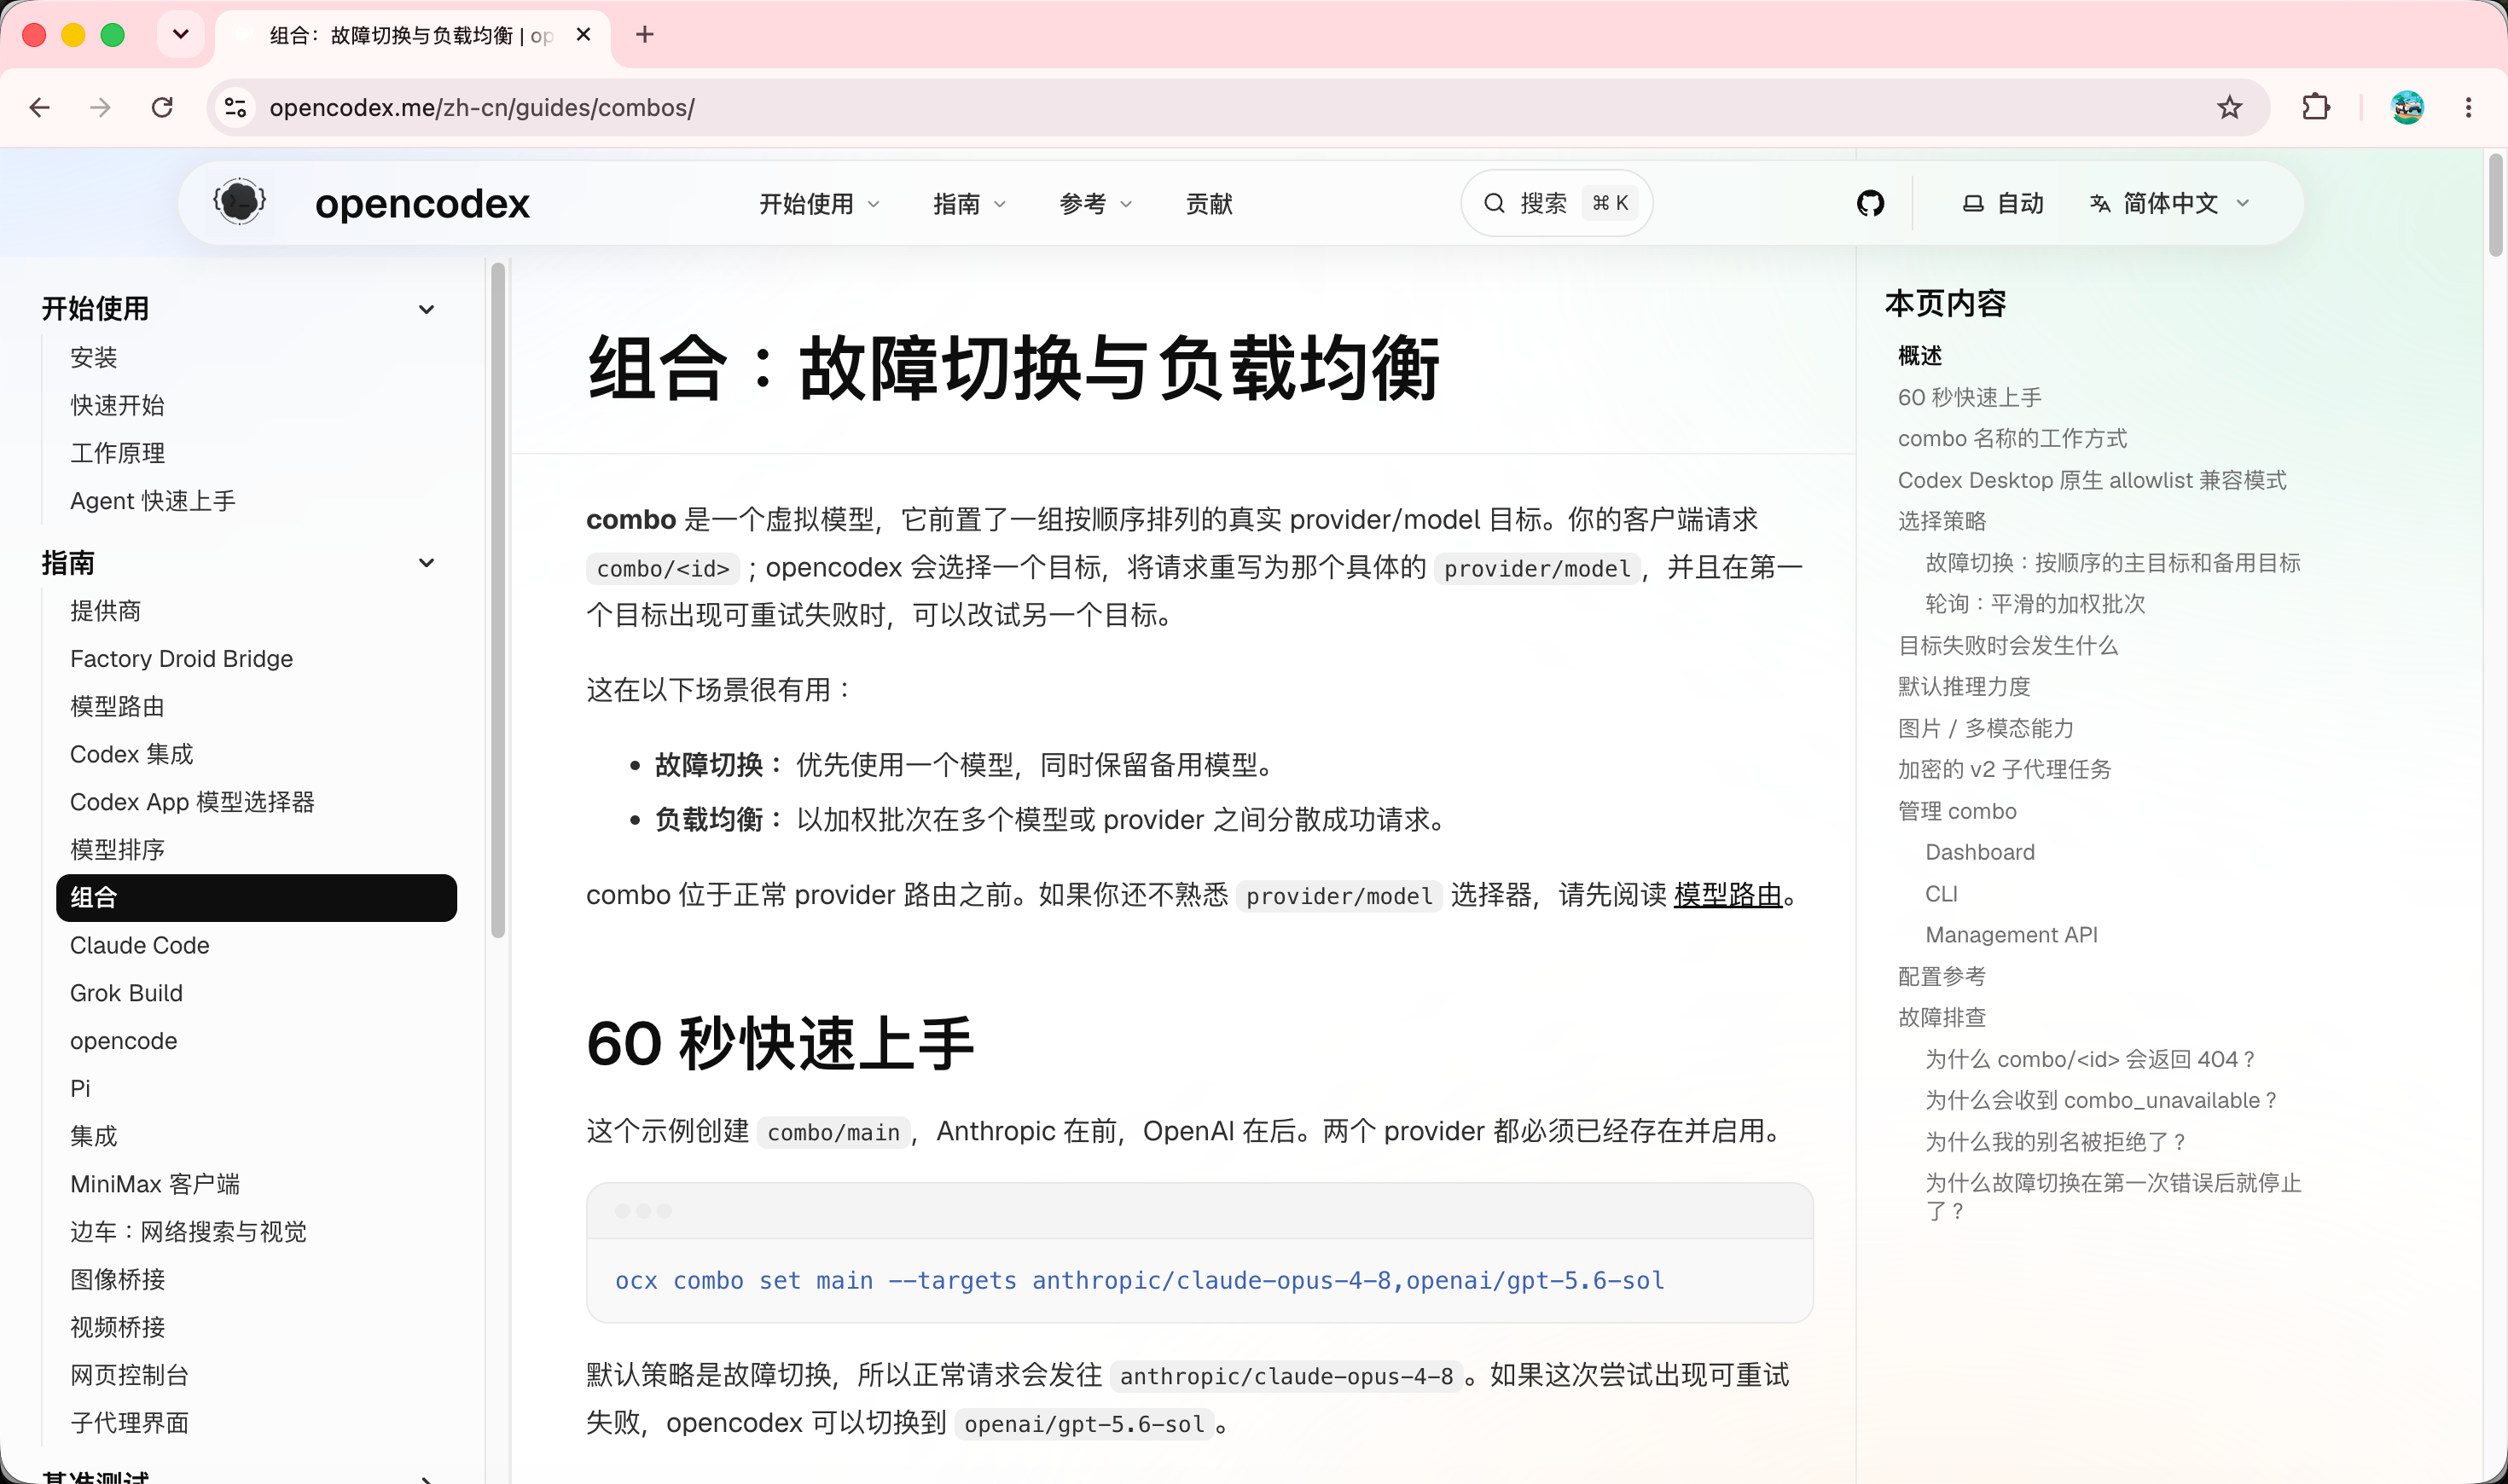
Task: Click the ocx combo set main code line
Action: pyautogui.click(x=1140, y=1281)
